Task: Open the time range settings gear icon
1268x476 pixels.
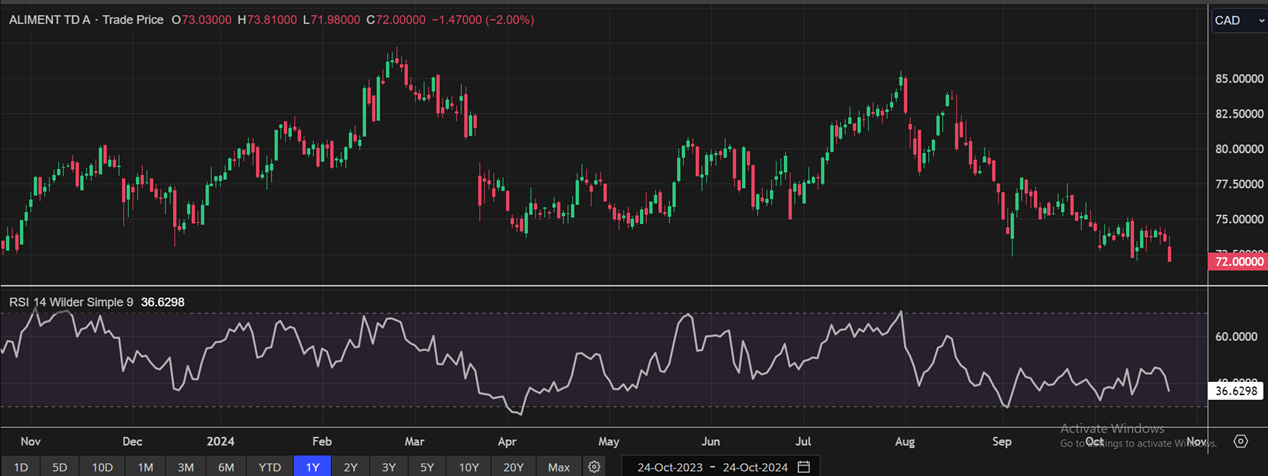Action: (595, 467)
